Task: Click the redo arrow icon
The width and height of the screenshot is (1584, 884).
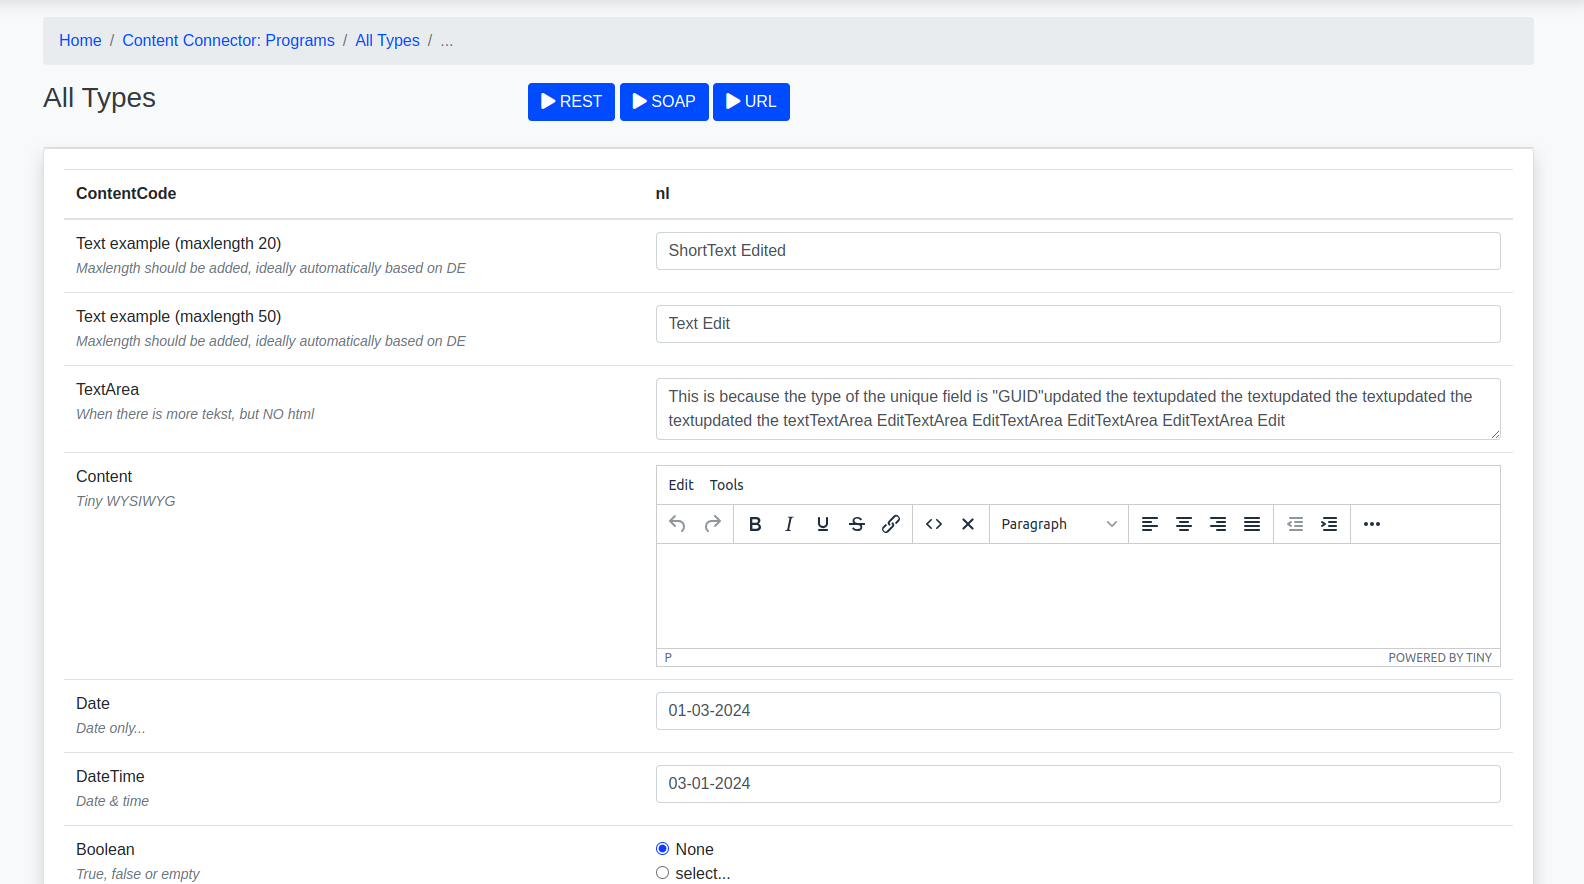Action: pyautogui.click(x=712, y=524)
